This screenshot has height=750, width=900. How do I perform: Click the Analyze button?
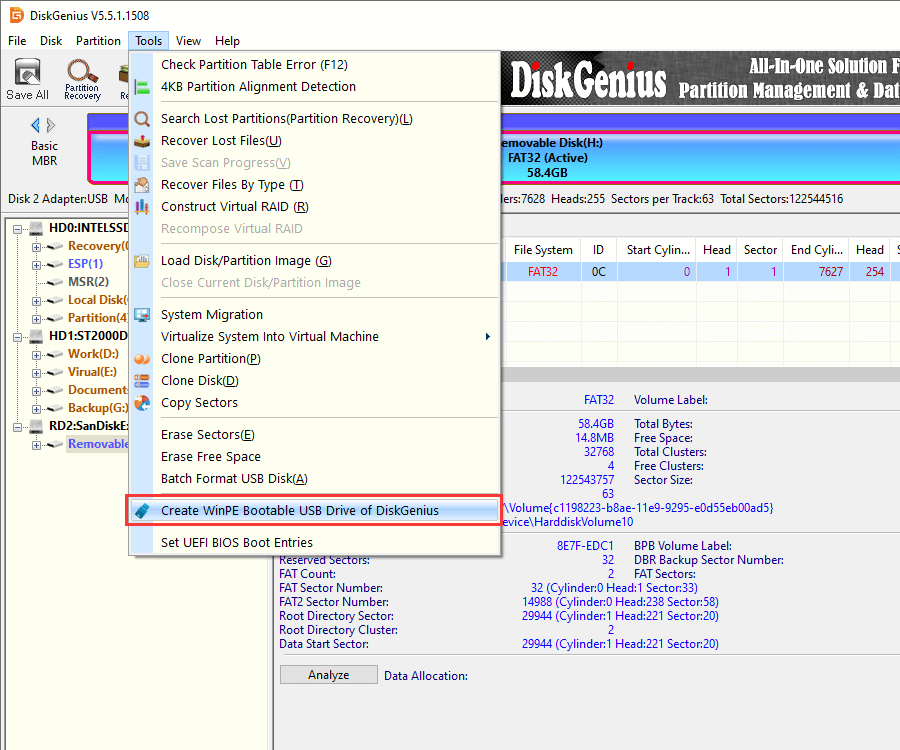point(329,675)
